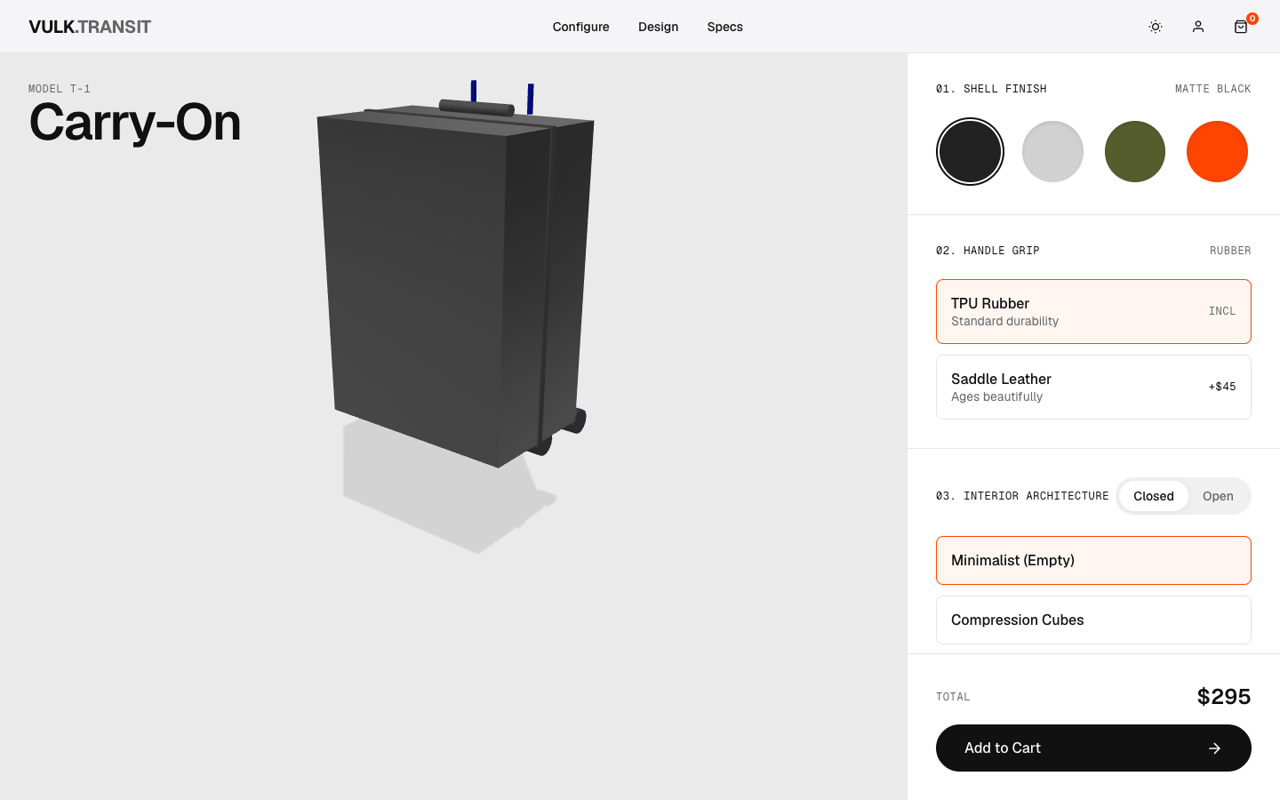Click the cart count badge
The height and width of the screenshot is (800, 1280).
(x=1252, y=18)
